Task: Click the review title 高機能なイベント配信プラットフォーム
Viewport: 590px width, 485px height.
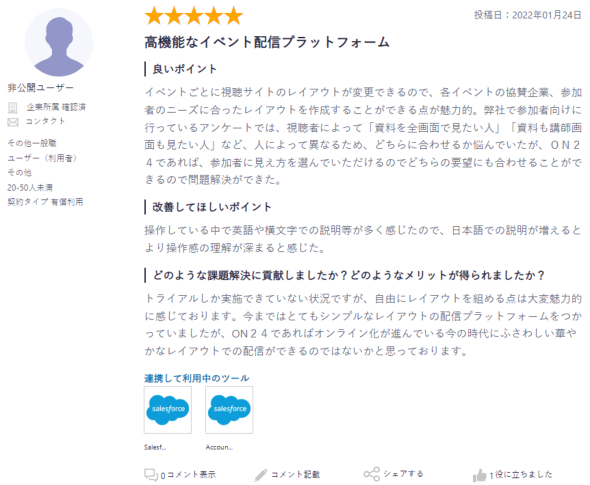Action: coord(267,42)
